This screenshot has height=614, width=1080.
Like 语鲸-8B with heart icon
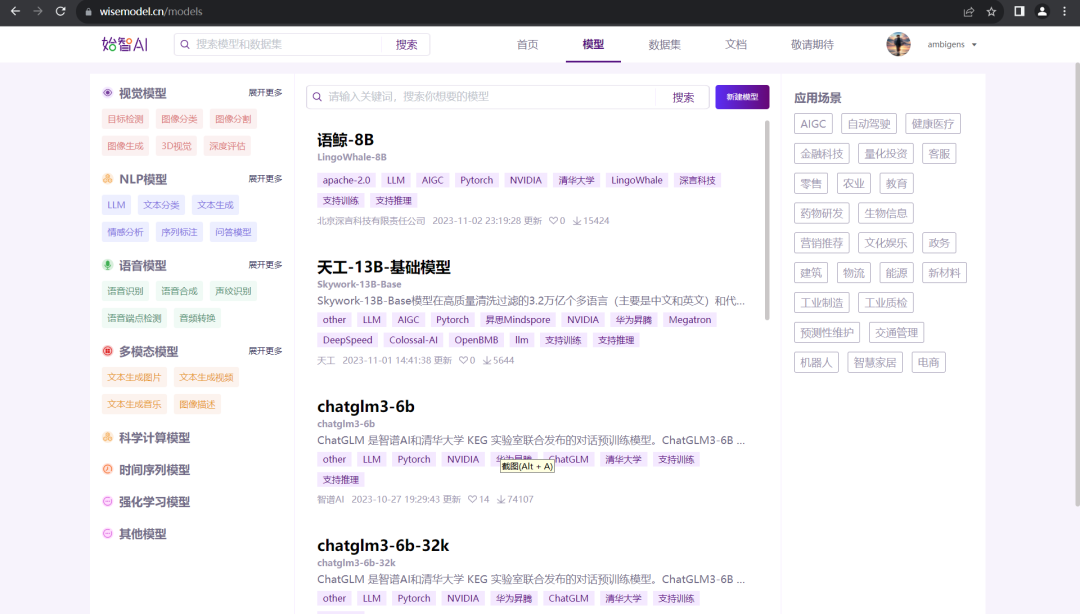pos(552,221)
